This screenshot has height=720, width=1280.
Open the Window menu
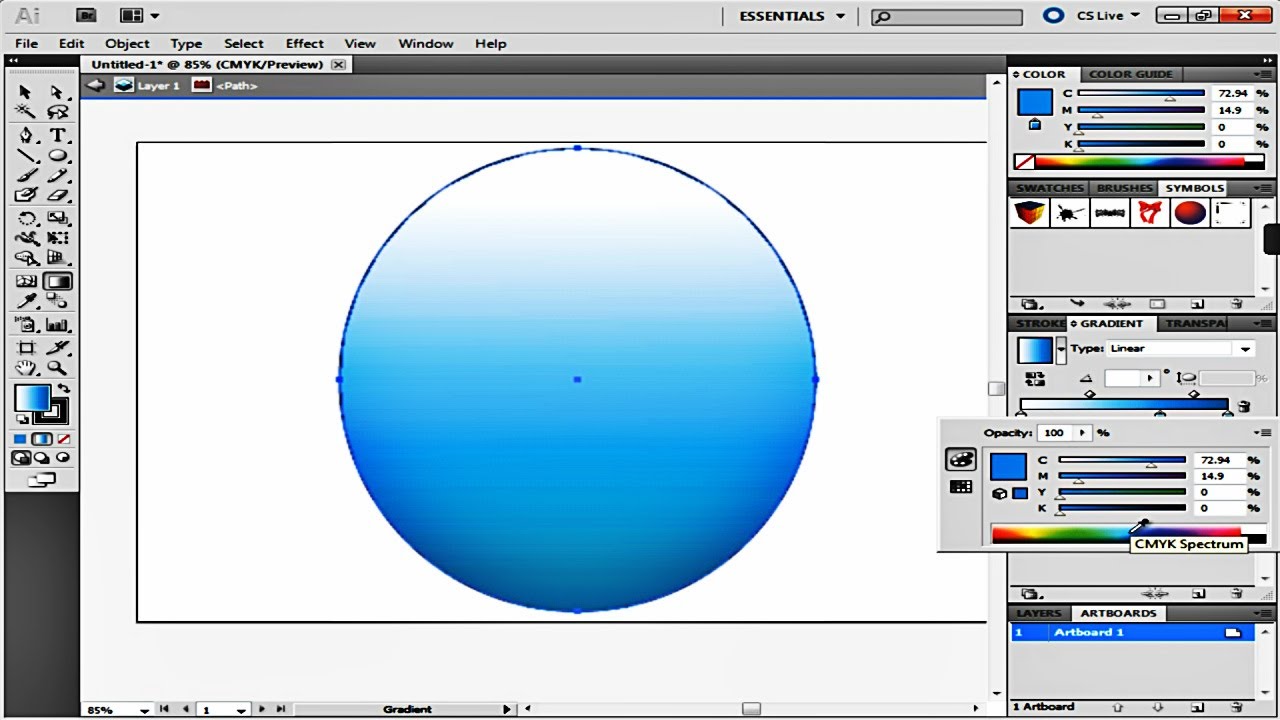(425, 43)
